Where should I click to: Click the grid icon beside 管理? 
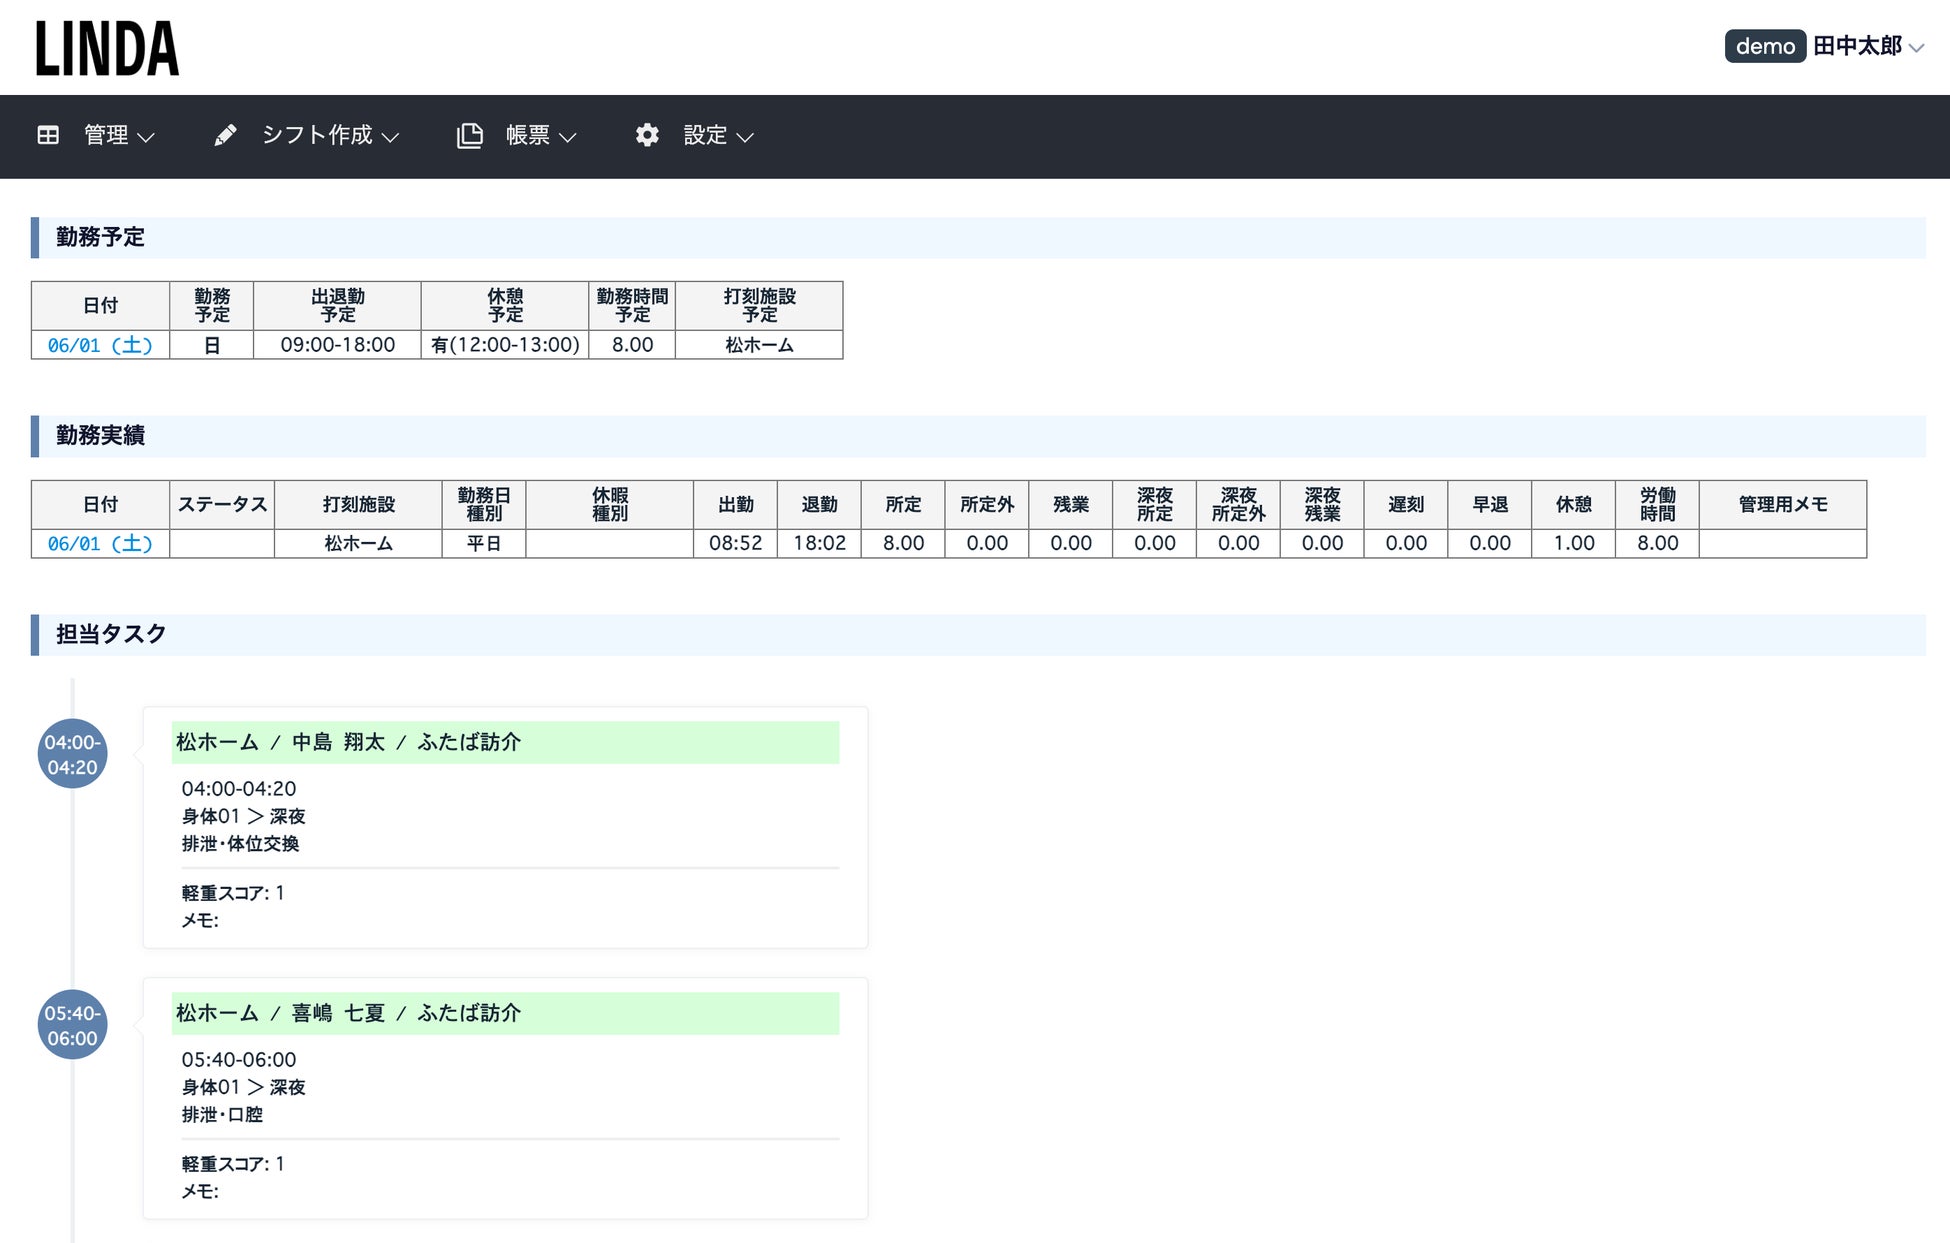coord(48,135)
